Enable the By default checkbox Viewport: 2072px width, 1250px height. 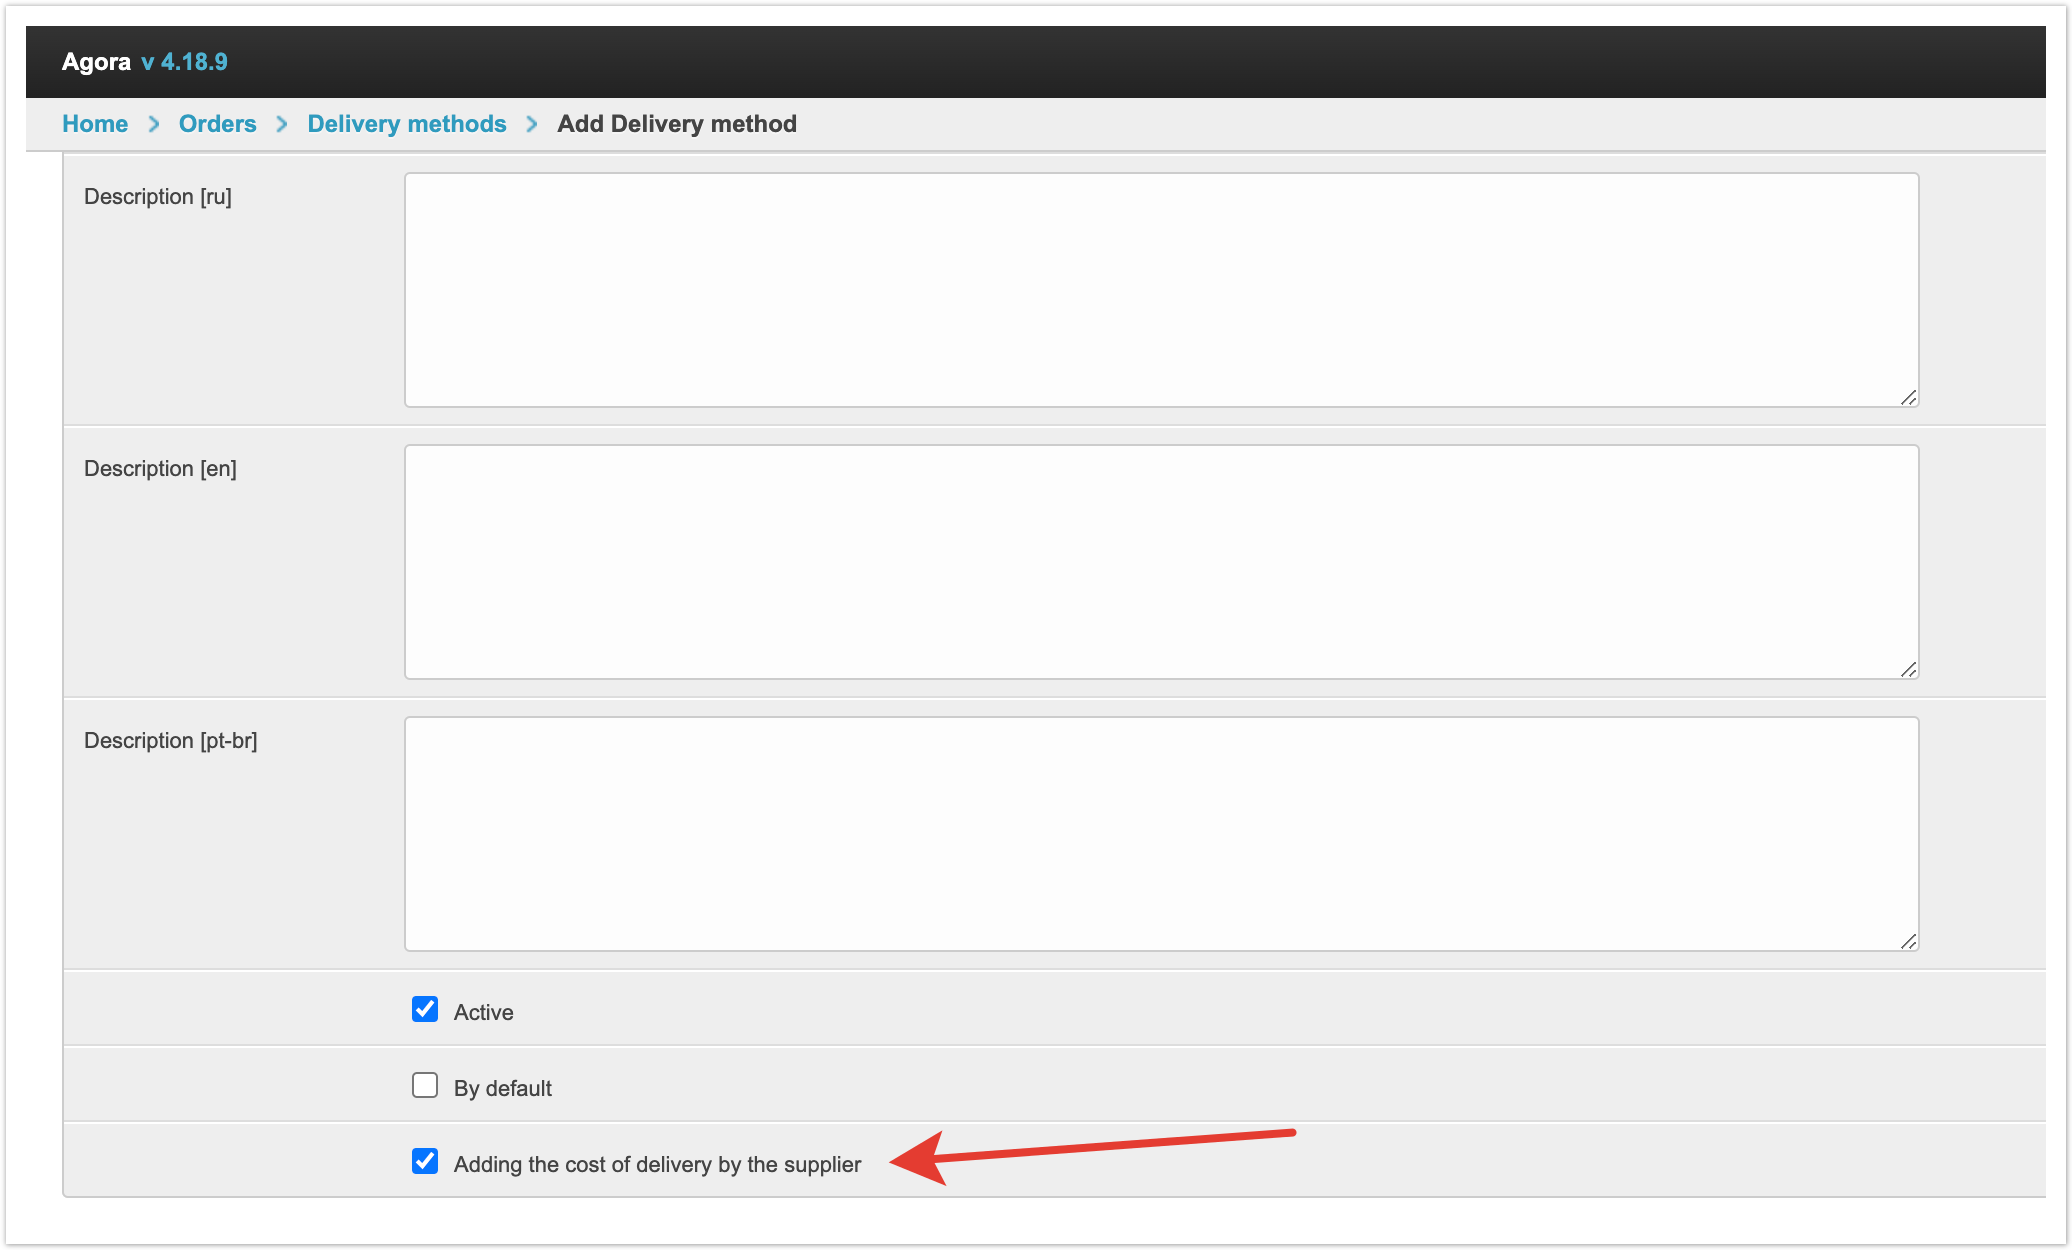click(425, 1085)
